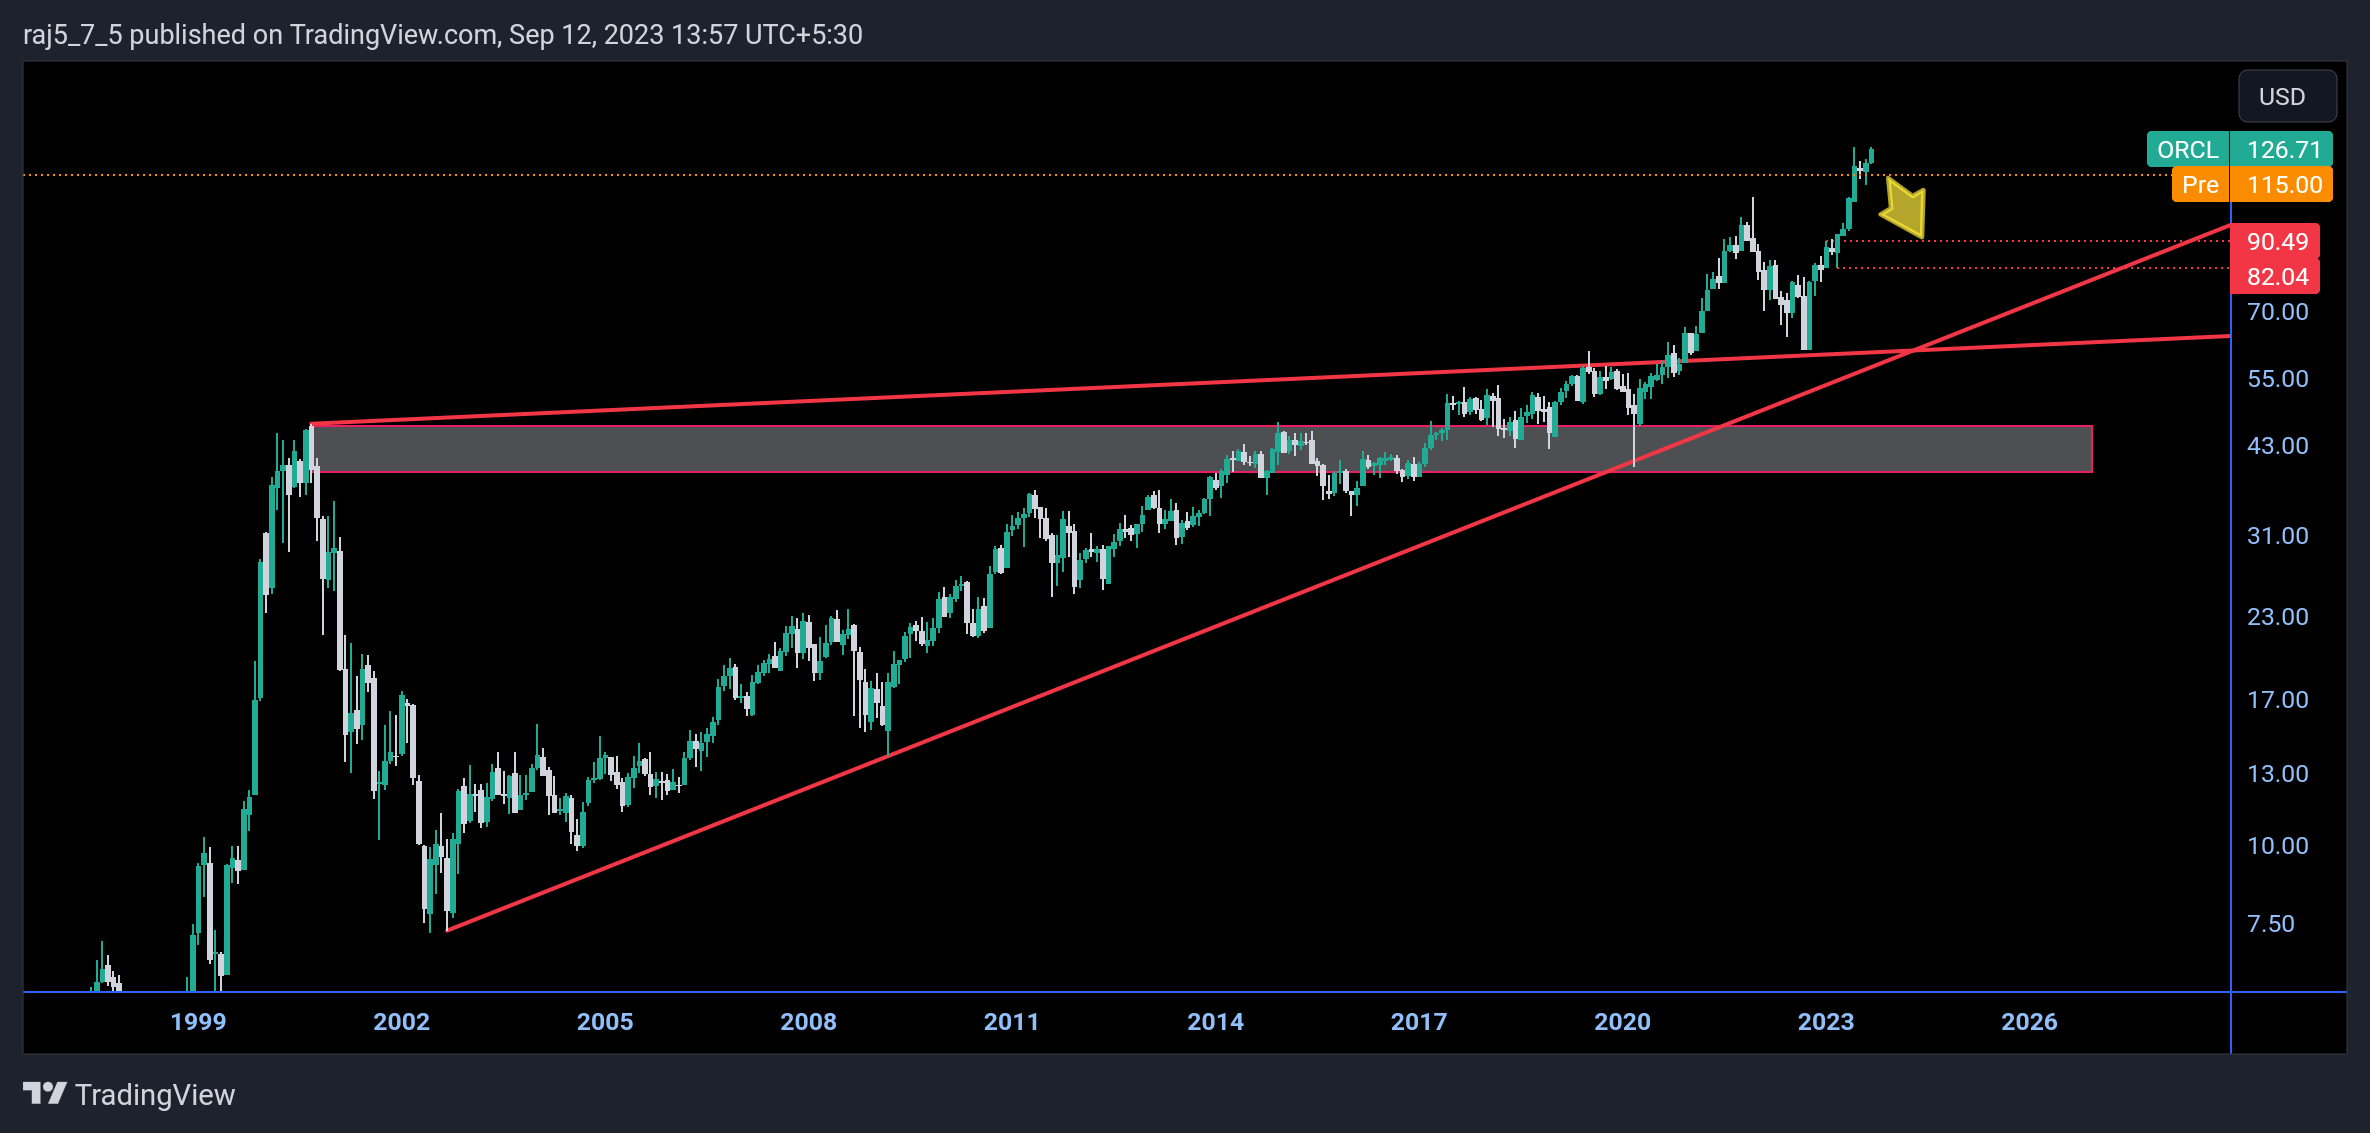Click the 31.00 price axis label

[2277, 536]
